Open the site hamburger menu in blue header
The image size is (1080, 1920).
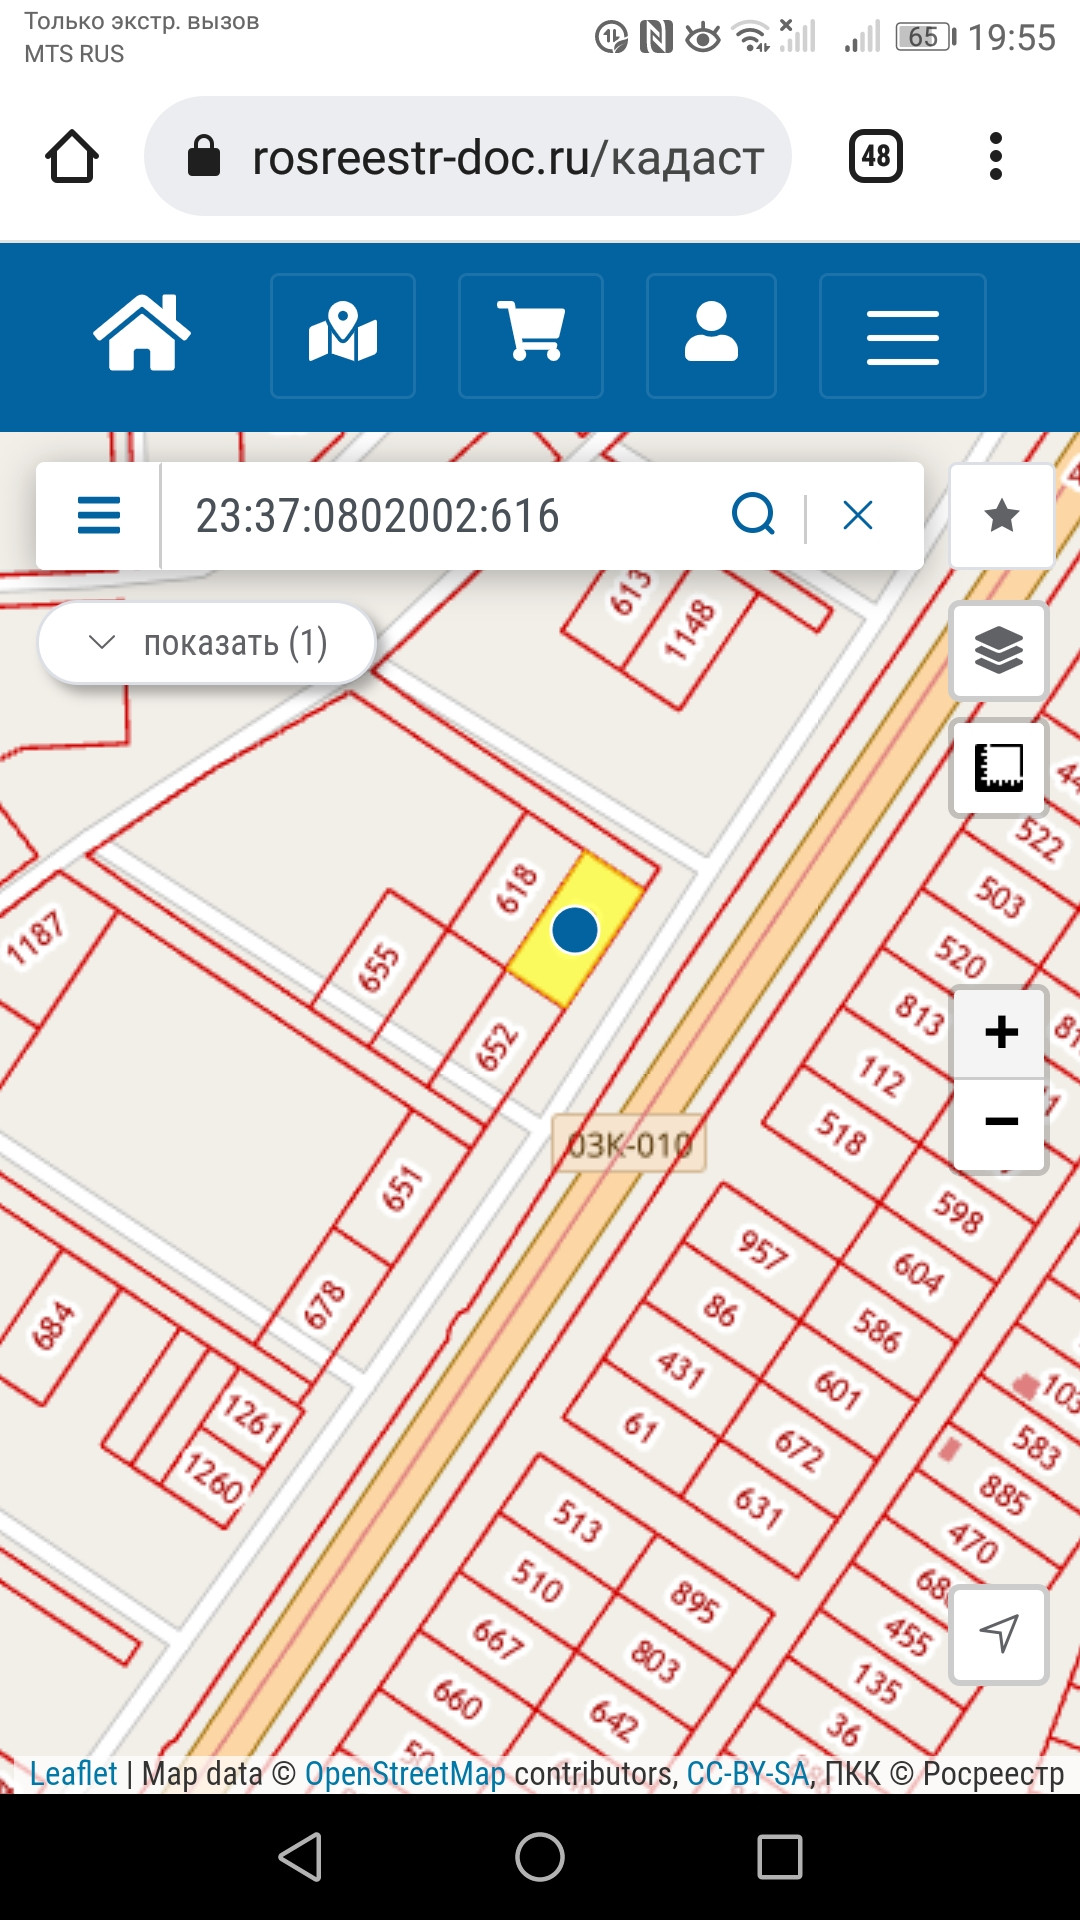pyautogui.click(x=903, y=336)
